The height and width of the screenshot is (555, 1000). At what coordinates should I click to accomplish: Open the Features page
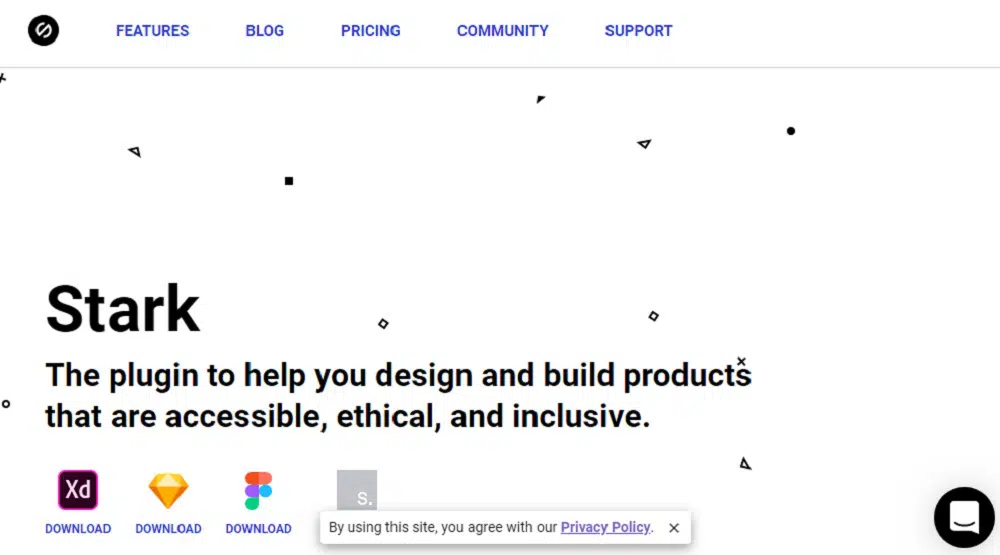(152, 31)
